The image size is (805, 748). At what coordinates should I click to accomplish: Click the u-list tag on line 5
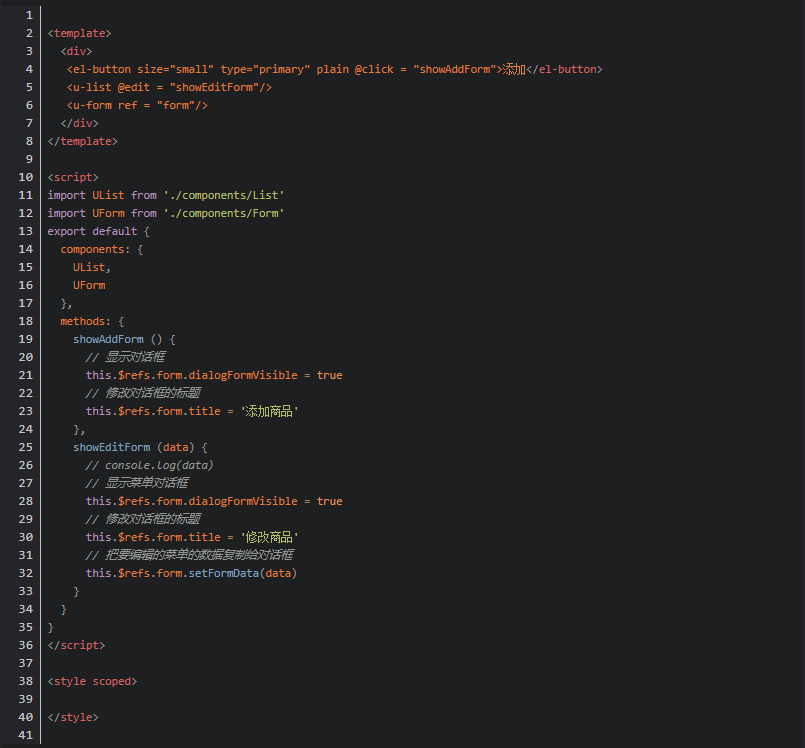92,87
